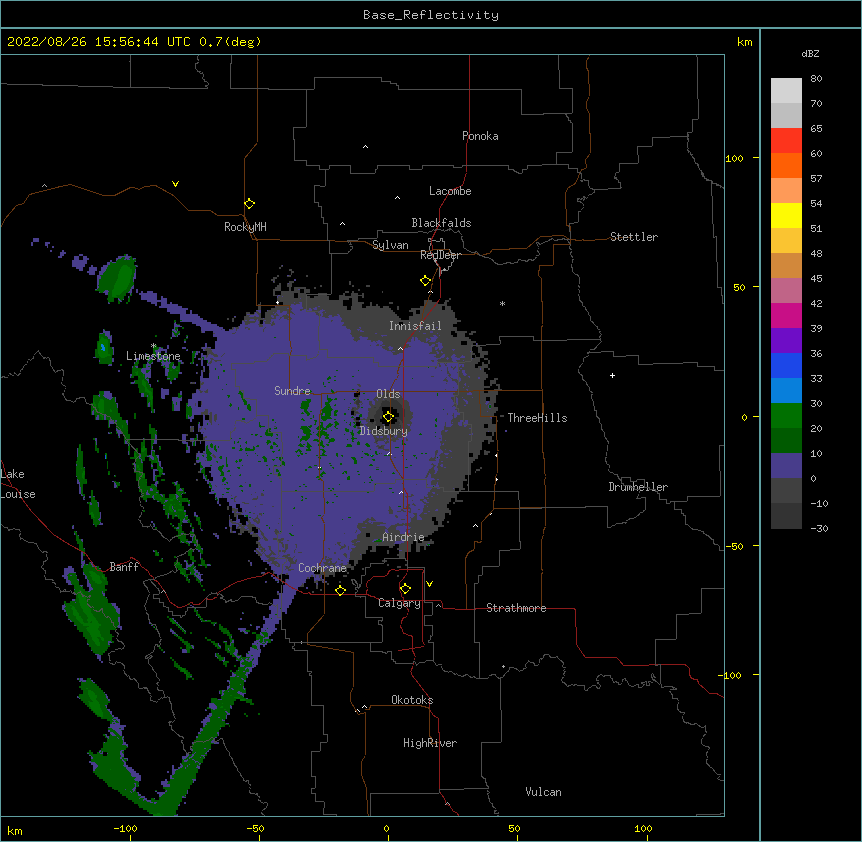This screenshot has height=842, width=862.
Task: Click the Olds city label
Action: coord(388,394)
